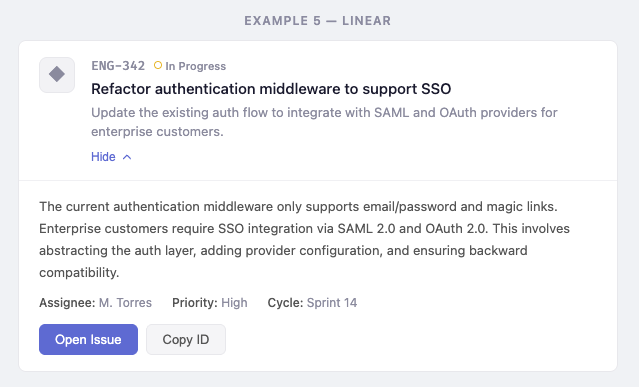
Task: Click assignee name M. Torres
Action: pos(126,303)
